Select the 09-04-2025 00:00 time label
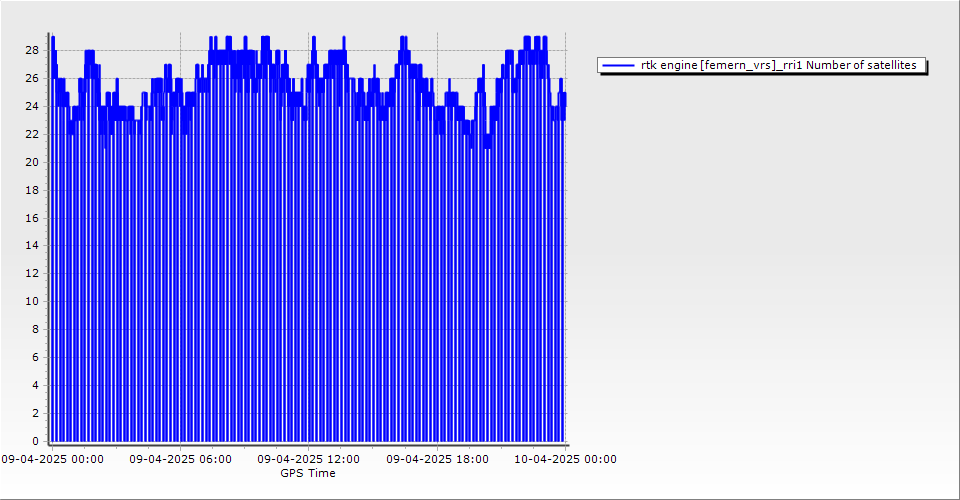 coord(52,460)
